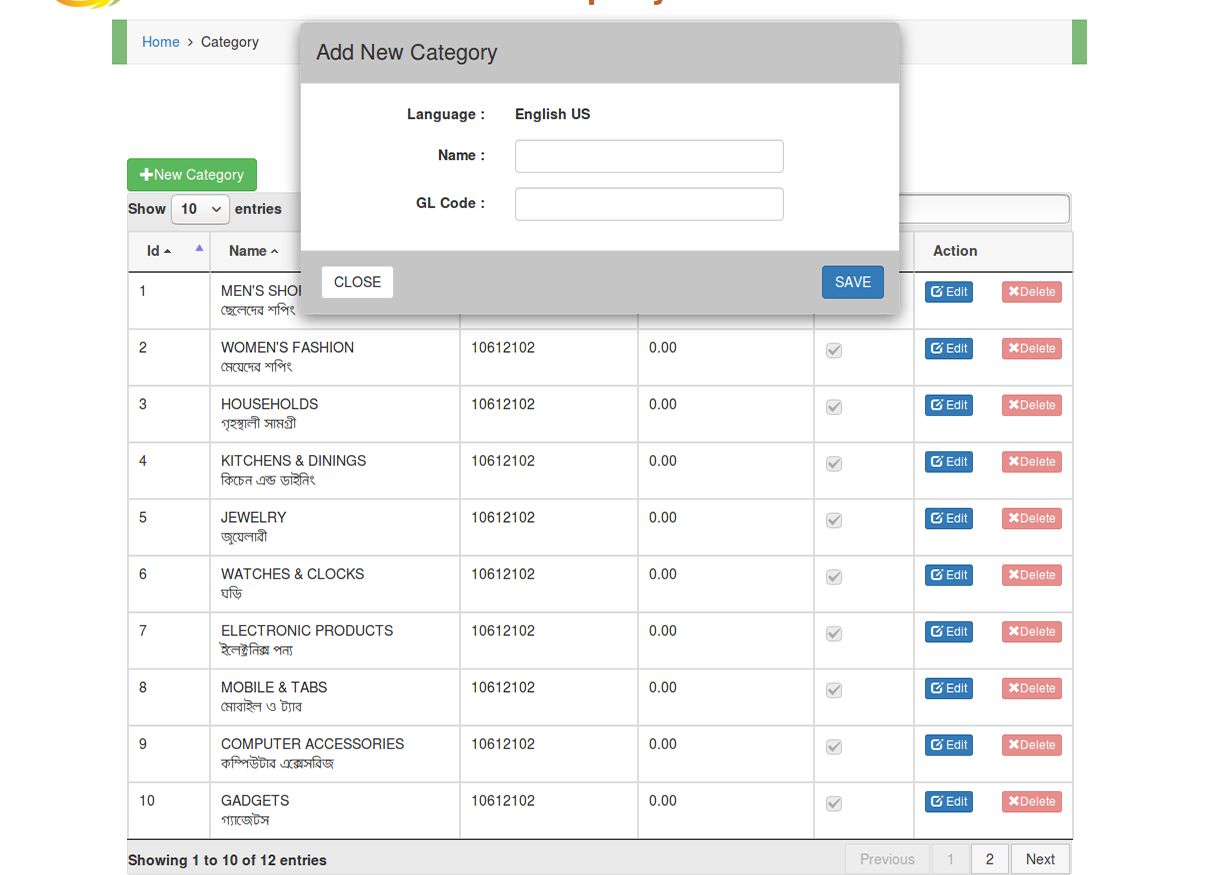Delete the GADGETS category
Screen dimensions: 1212x875
coord(1031,802)
